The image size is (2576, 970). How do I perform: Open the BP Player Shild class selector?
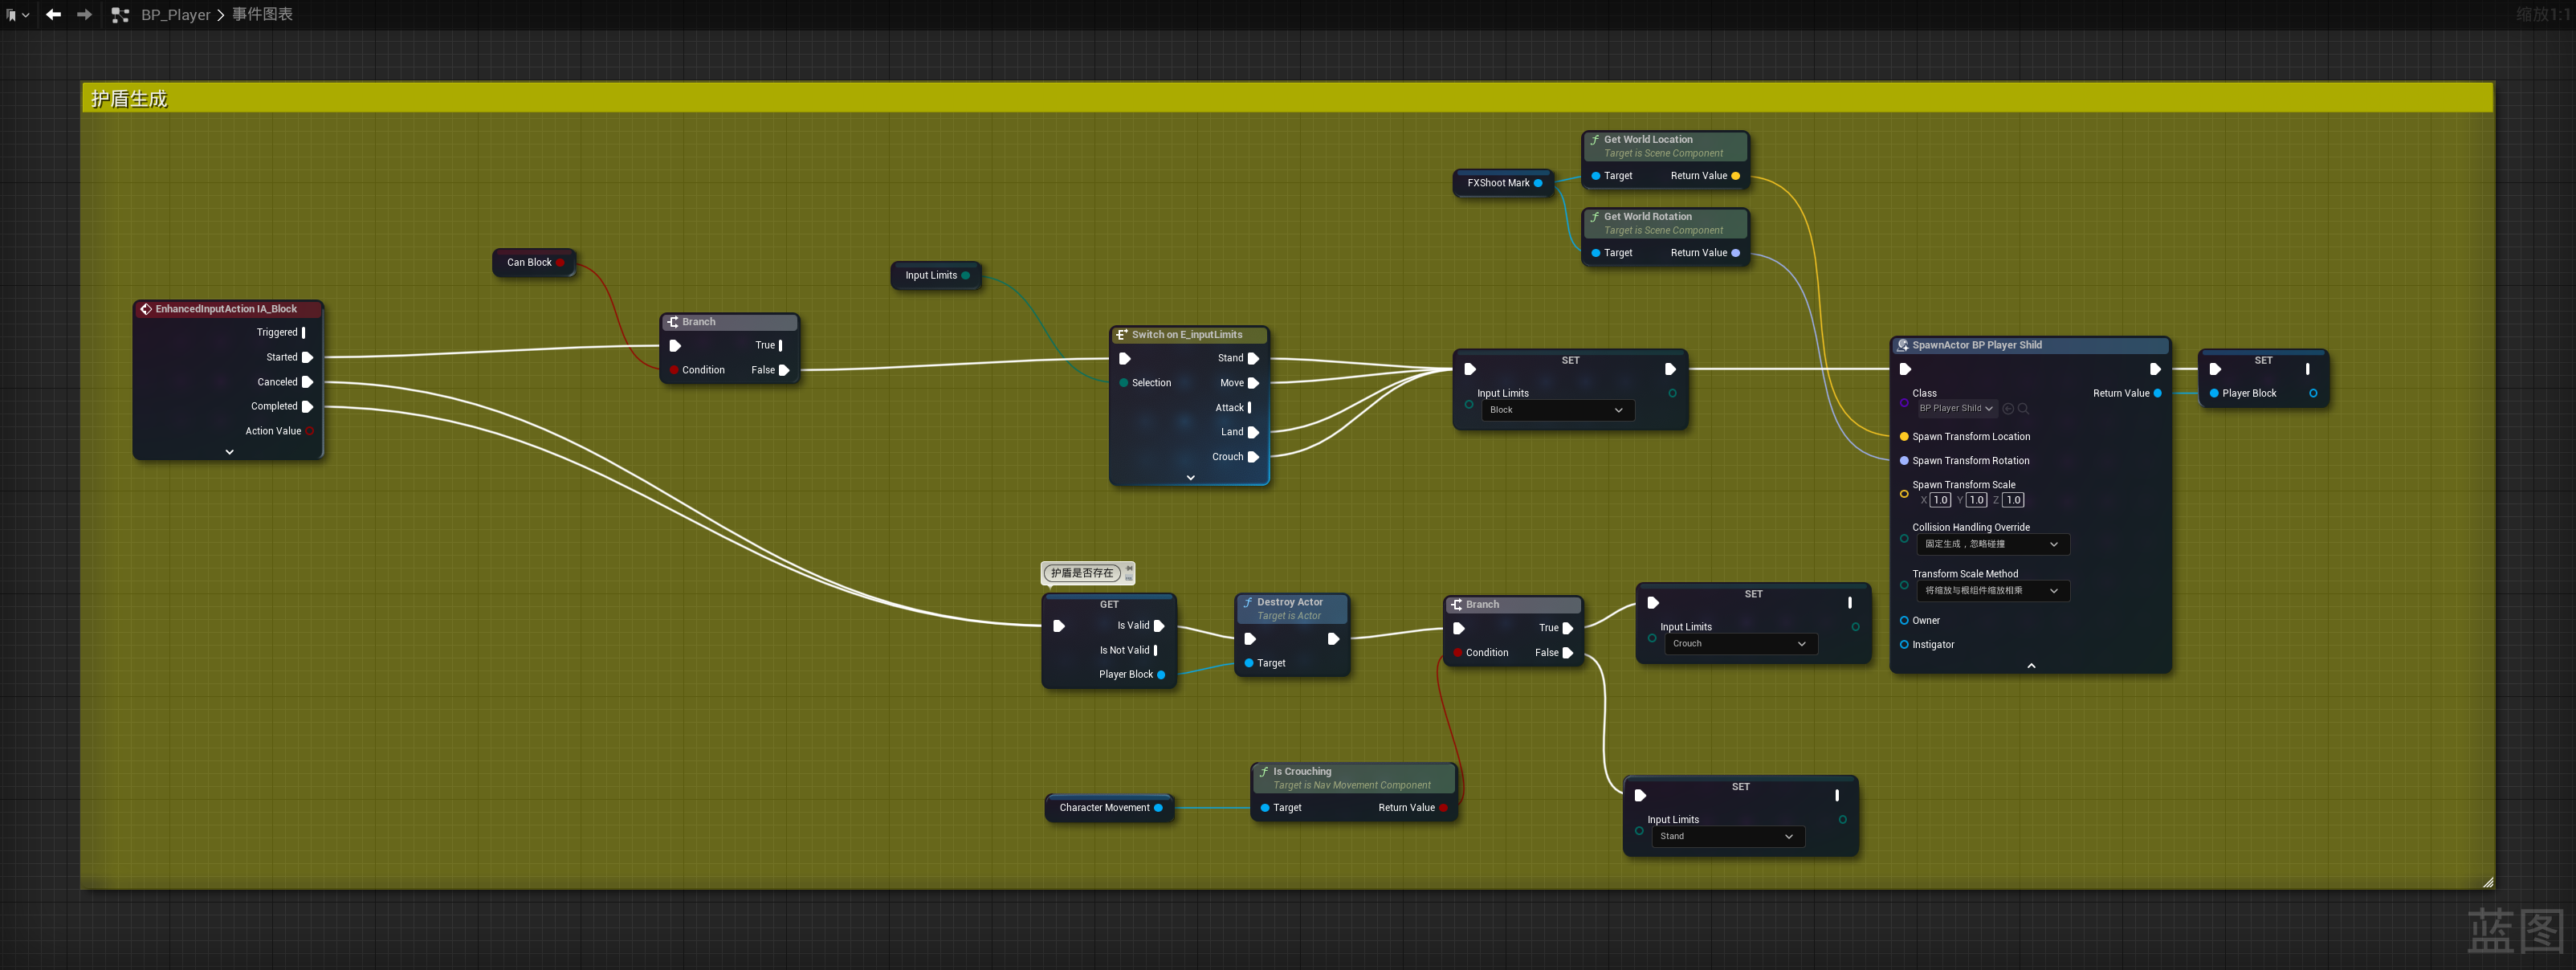[1955, 408]
